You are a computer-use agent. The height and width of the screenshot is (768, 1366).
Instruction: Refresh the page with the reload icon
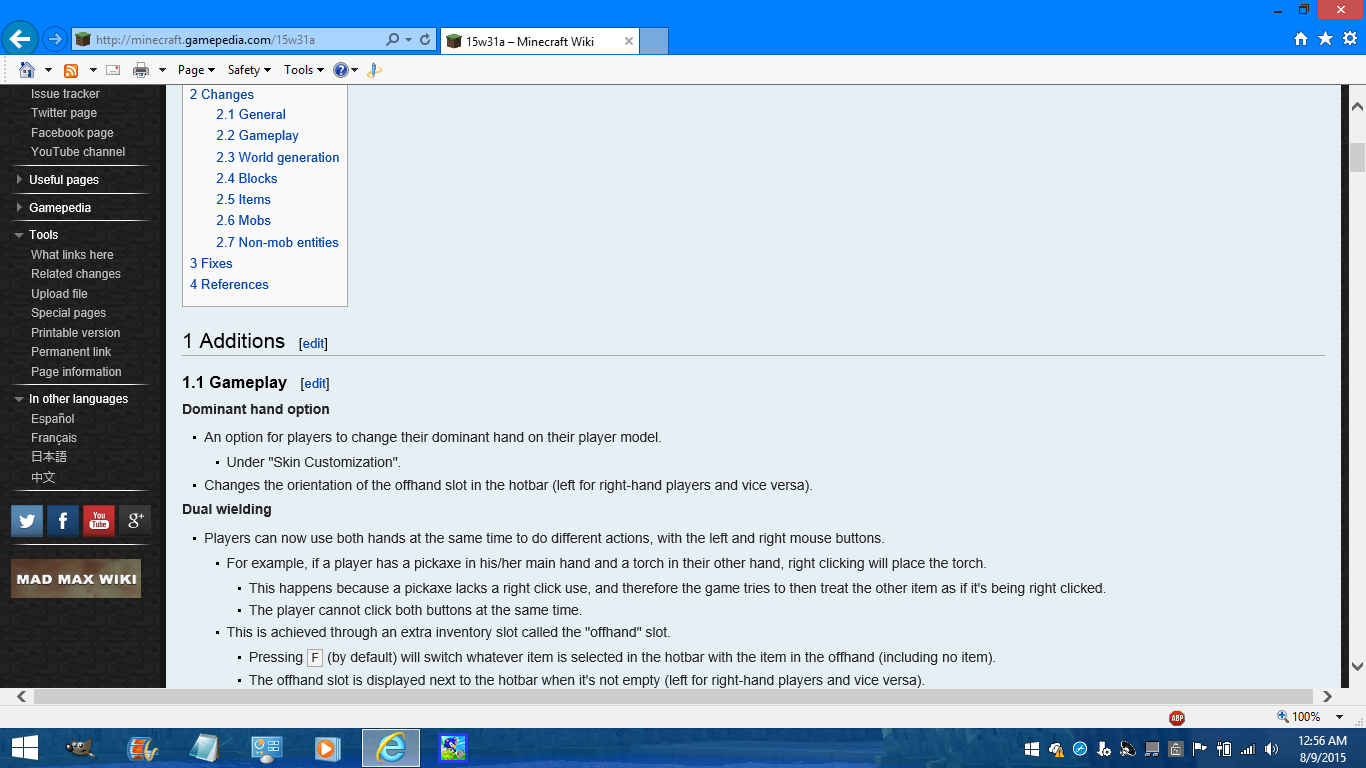coord(425,40)
